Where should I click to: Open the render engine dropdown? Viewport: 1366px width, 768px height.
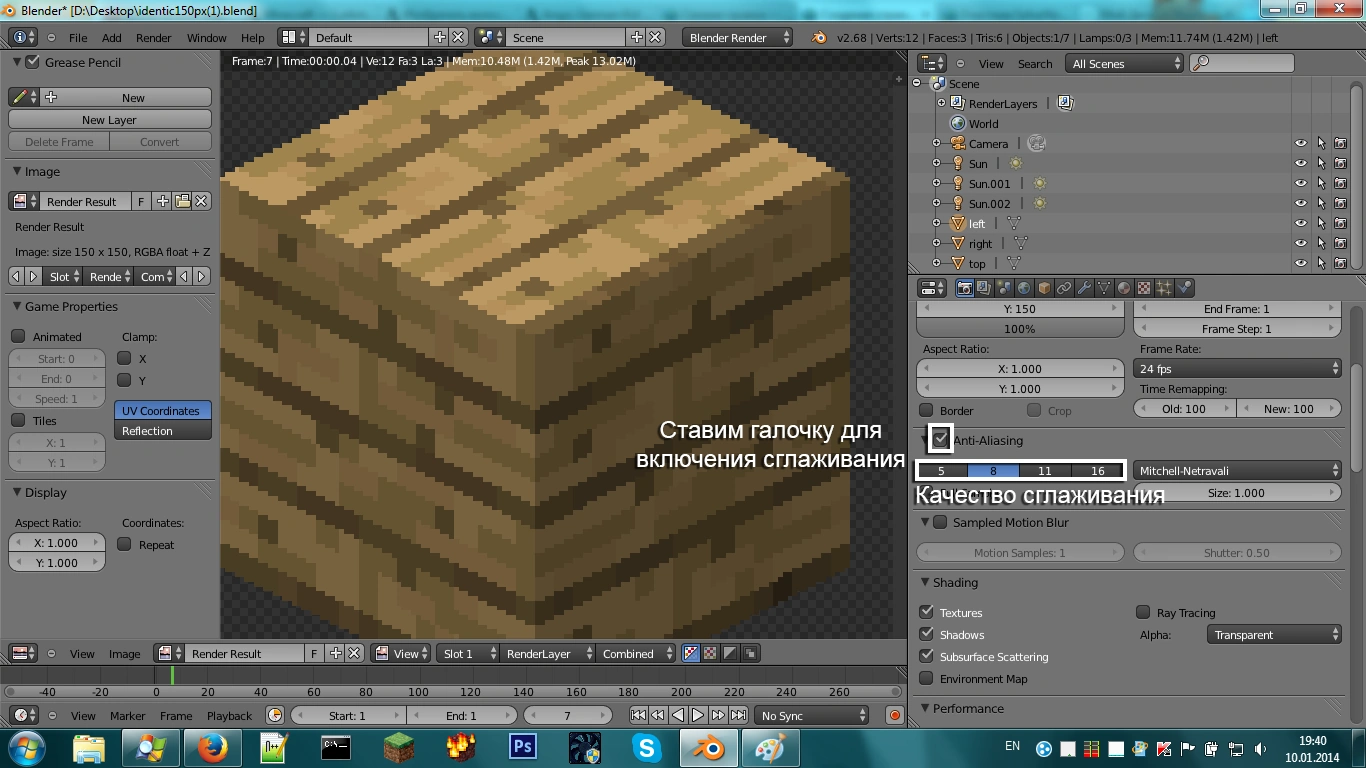pyautogui.click(x=738, y=37)
